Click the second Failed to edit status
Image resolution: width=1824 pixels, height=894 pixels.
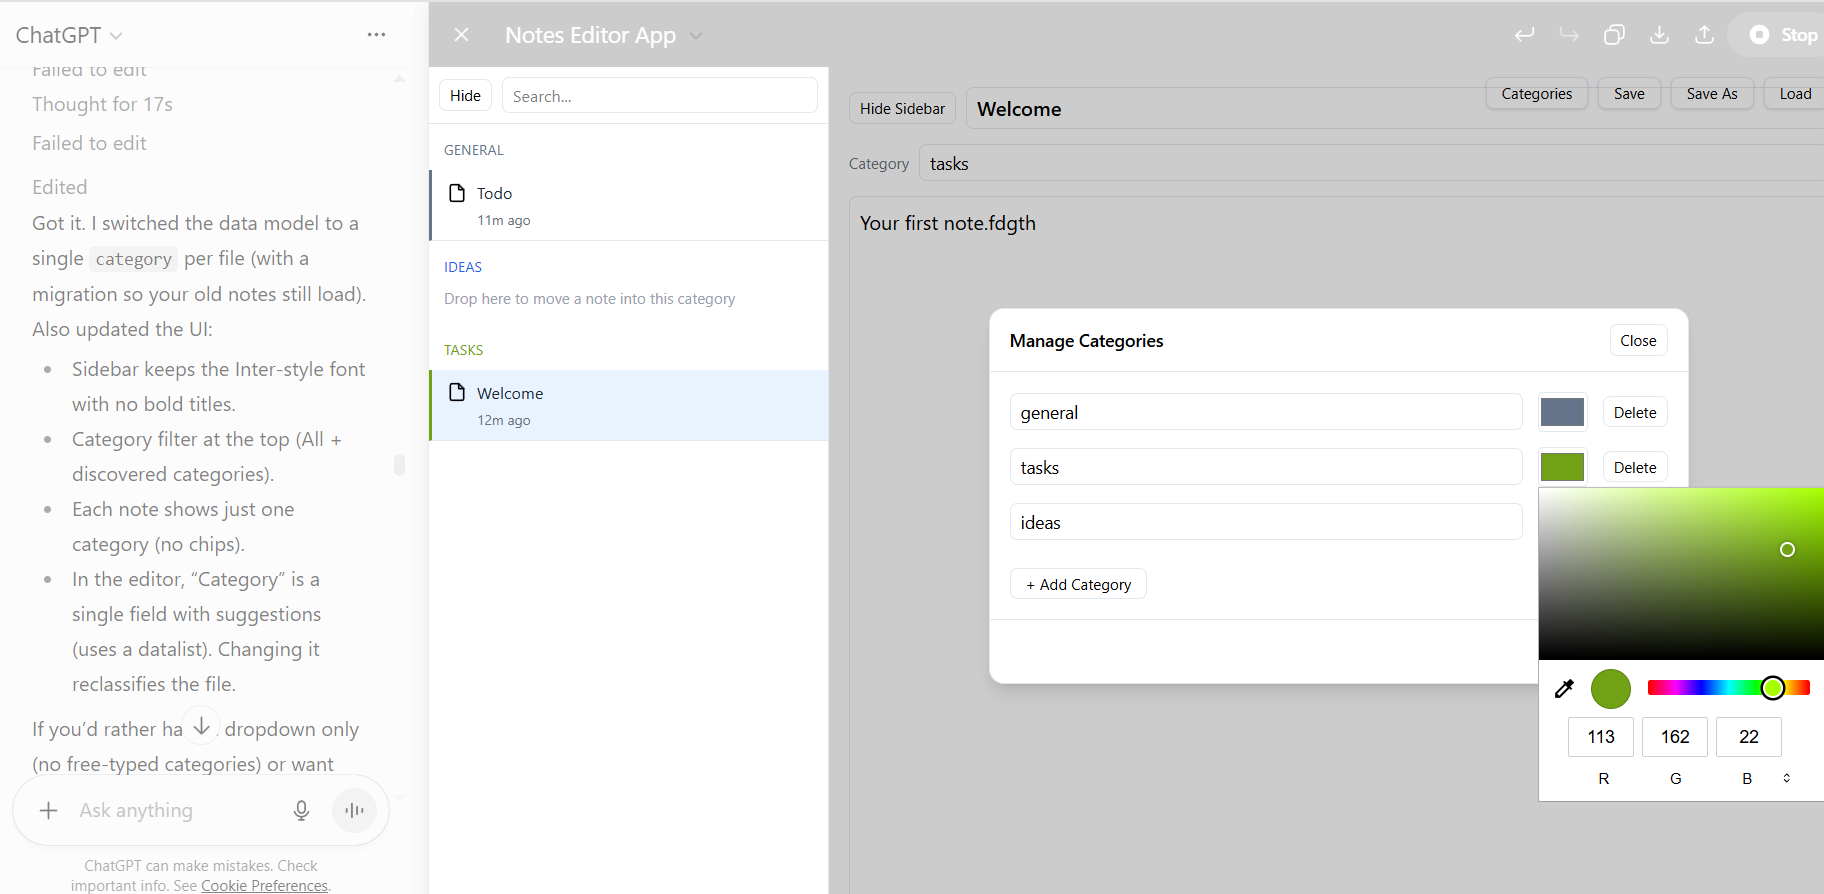point(89,143)
